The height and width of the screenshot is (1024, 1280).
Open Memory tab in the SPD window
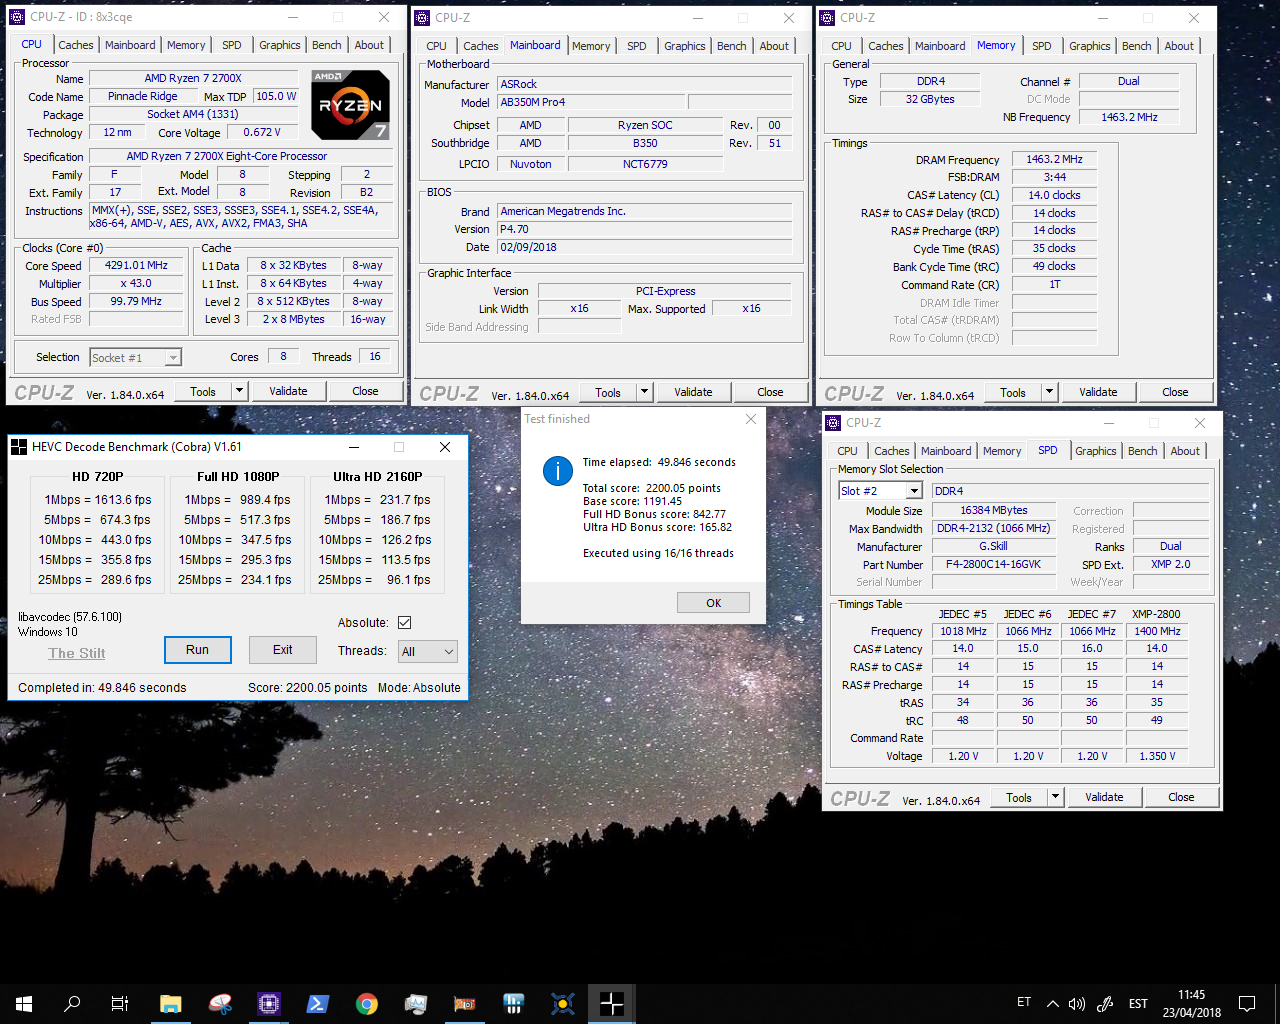click(1002, 451)
